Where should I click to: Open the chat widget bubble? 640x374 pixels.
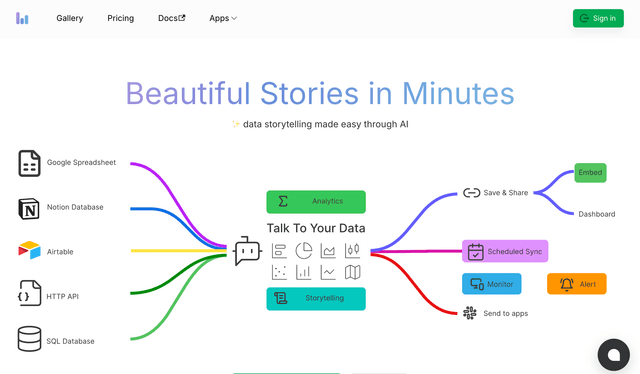[613, 355]
